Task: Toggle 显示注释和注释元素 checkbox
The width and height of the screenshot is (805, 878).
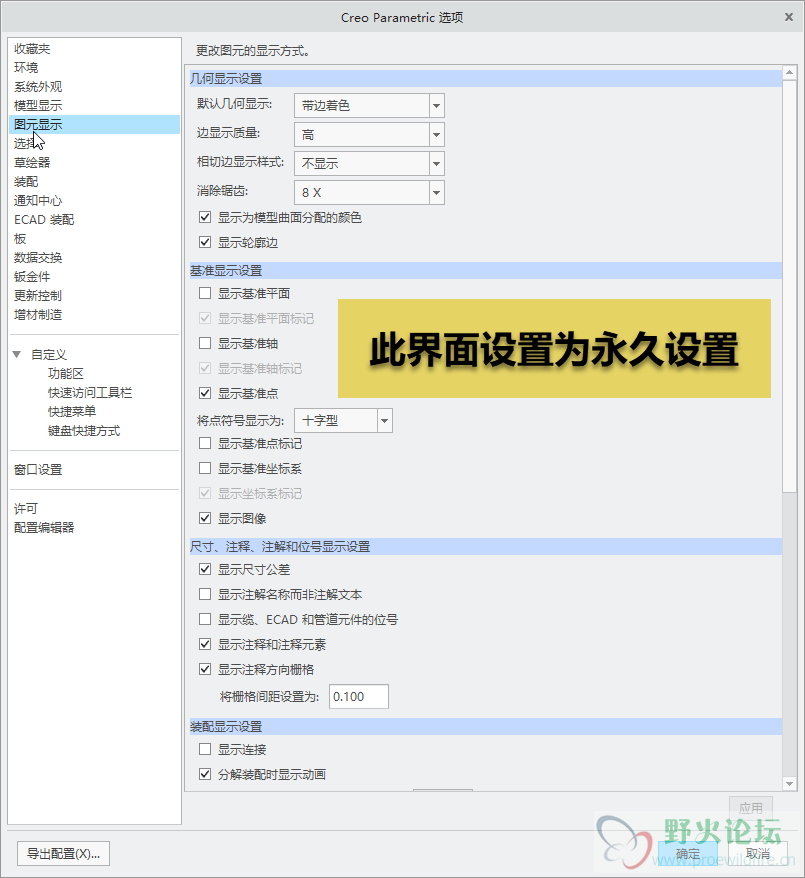Action: (x=205, y=645)
